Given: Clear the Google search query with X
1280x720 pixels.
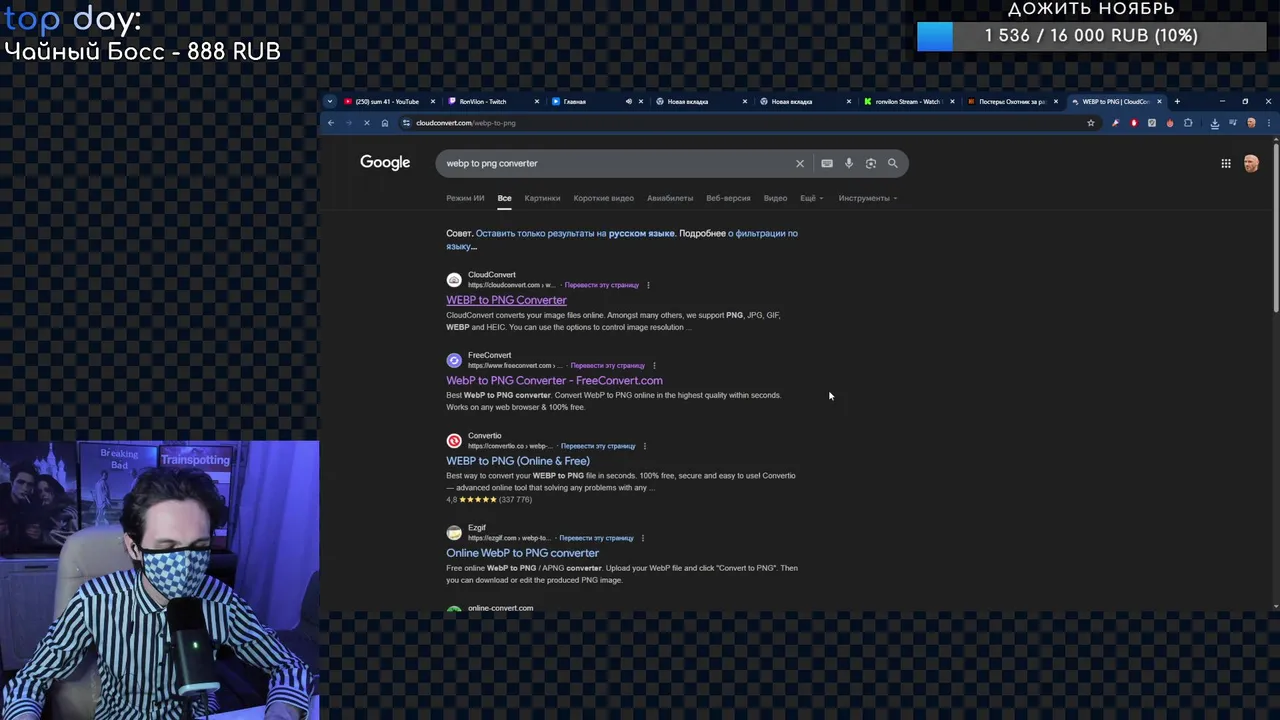Looking at the screenshot, I should pyautogui.click(x=800, y=163).
